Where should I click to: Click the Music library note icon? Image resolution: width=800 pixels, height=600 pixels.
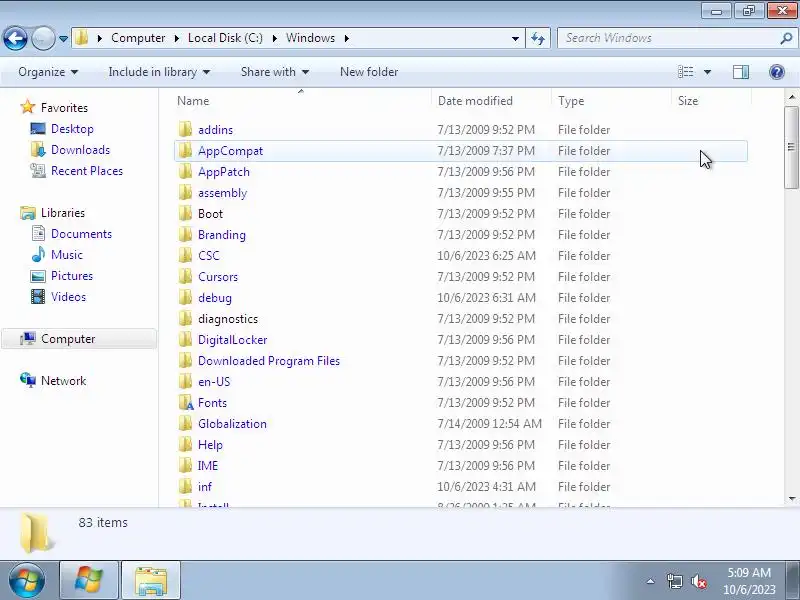tap(38, 254)
